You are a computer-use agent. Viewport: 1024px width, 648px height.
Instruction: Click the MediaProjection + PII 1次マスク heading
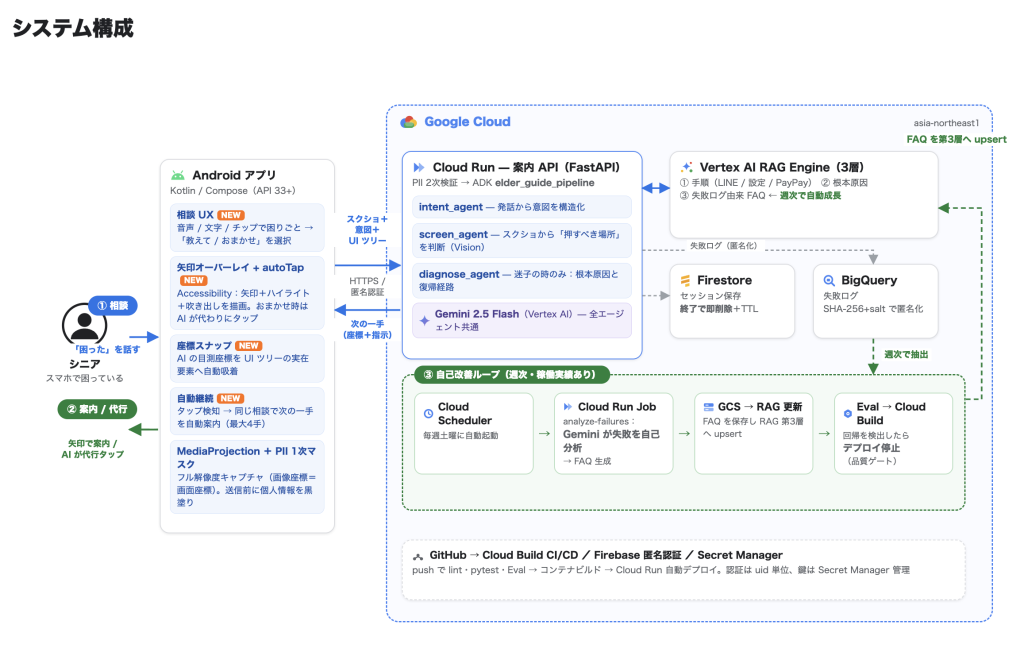coord(246,457)
